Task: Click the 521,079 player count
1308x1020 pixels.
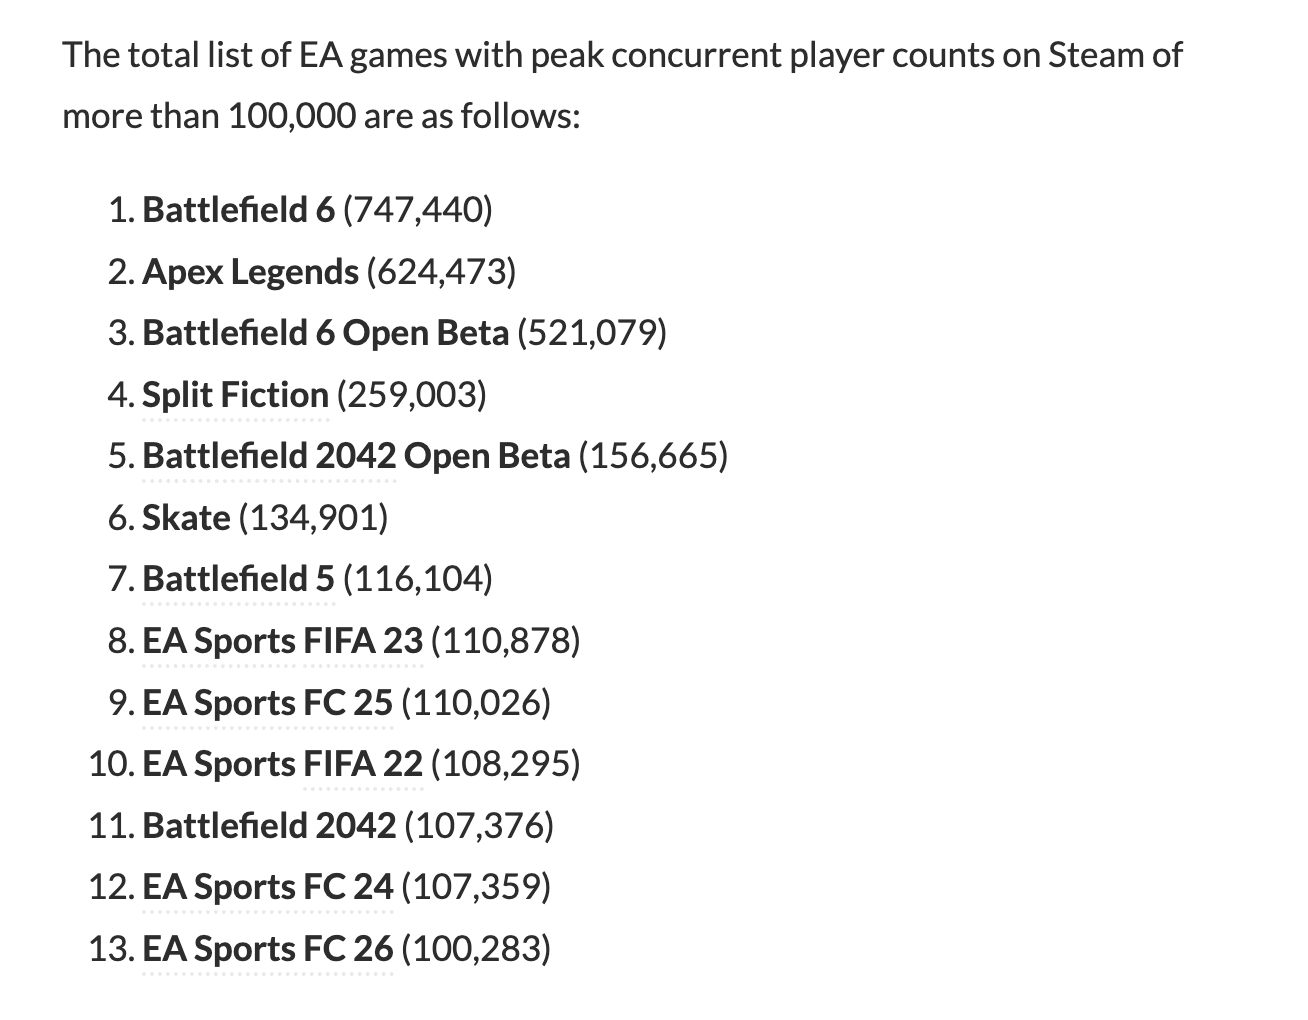Action: pyautogui.click(x=591, y=333)
